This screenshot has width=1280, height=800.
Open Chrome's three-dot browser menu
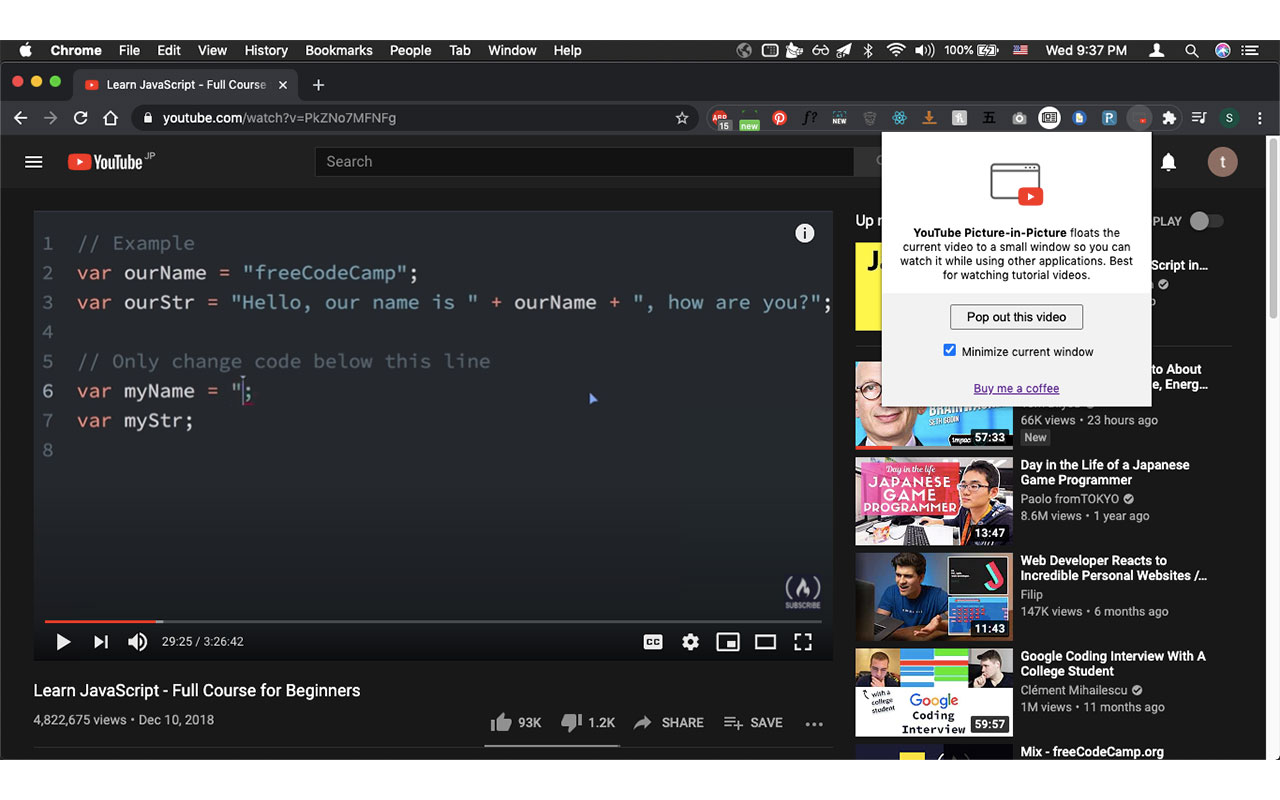coord(1259,117)
